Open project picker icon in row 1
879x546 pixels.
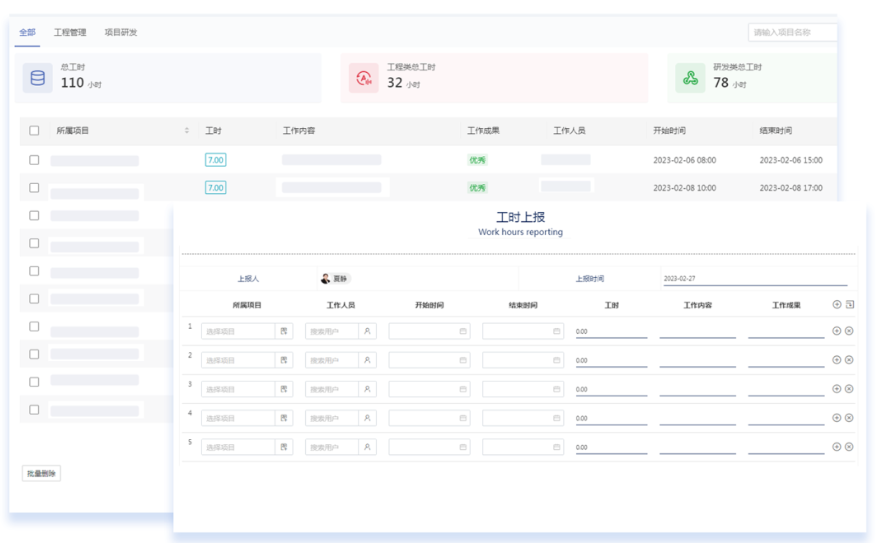pyautogui.click(x=284, y=331)
